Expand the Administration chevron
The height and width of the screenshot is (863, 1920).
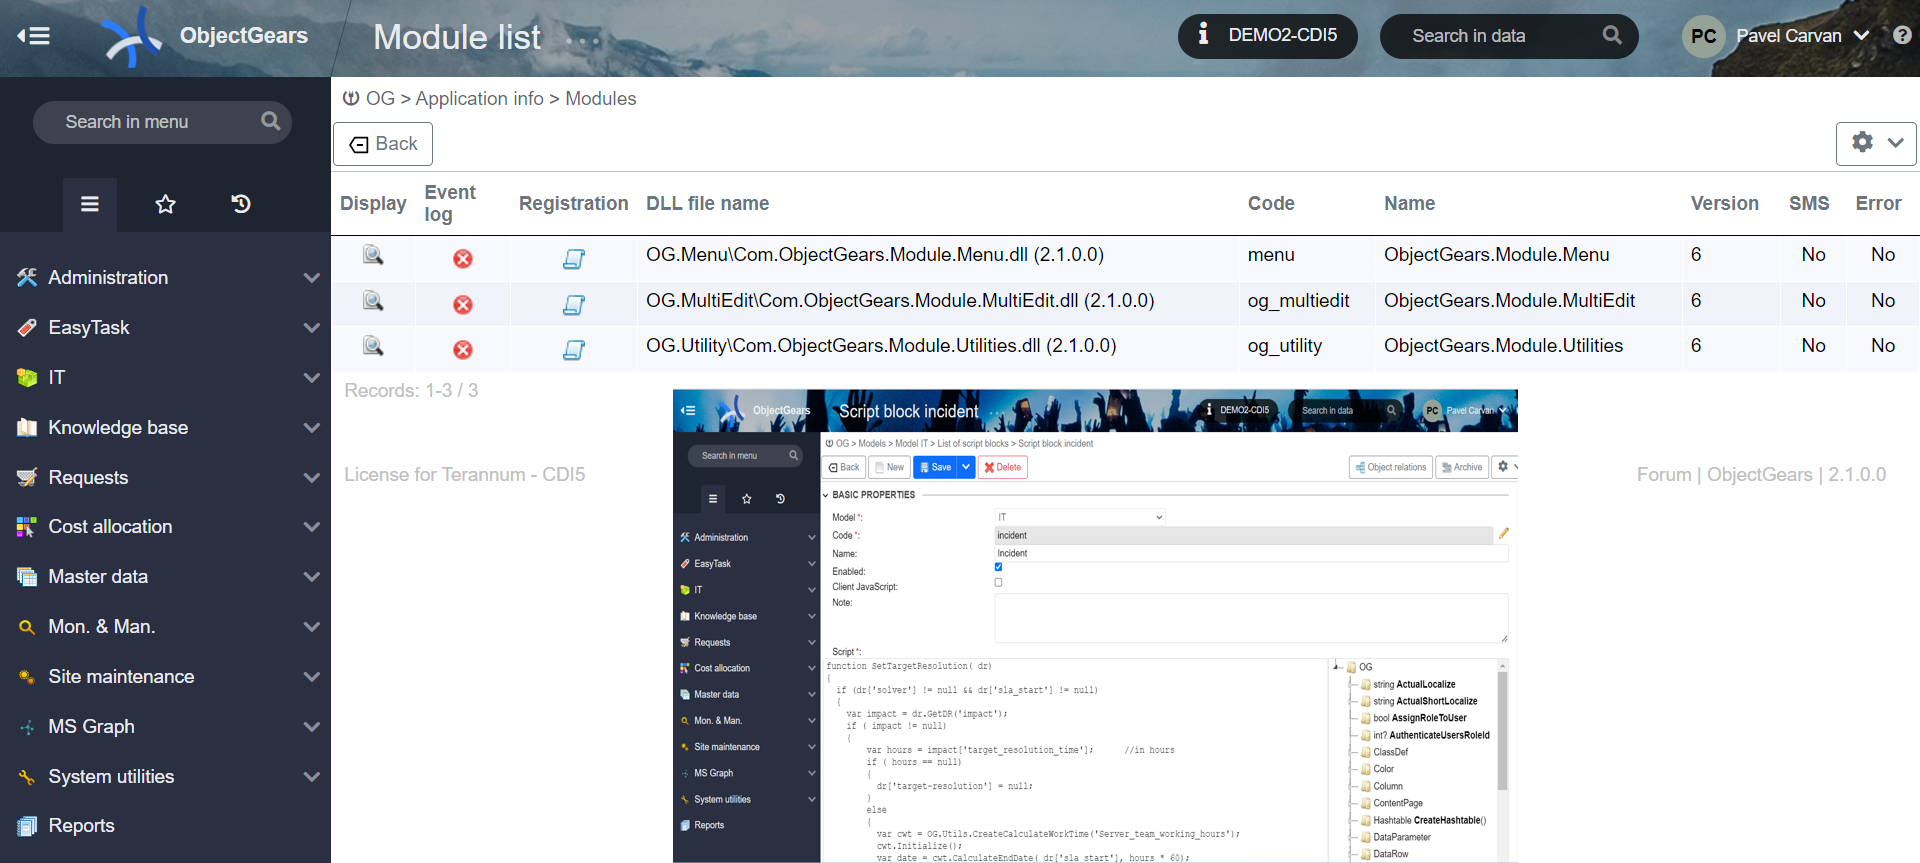(x=312, y=278)
